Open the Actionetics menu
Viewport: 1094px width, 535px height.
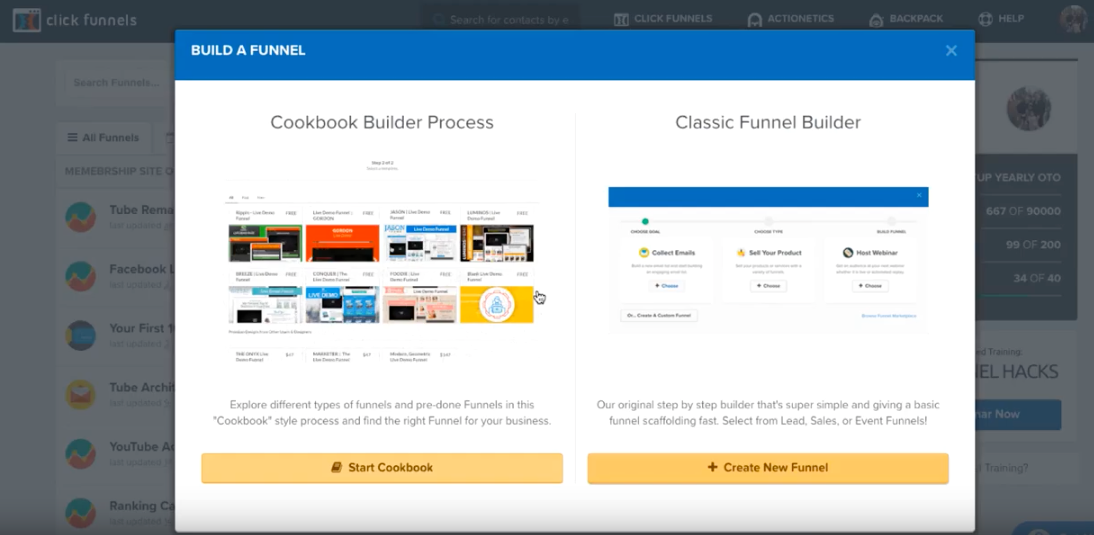[790, 19]
